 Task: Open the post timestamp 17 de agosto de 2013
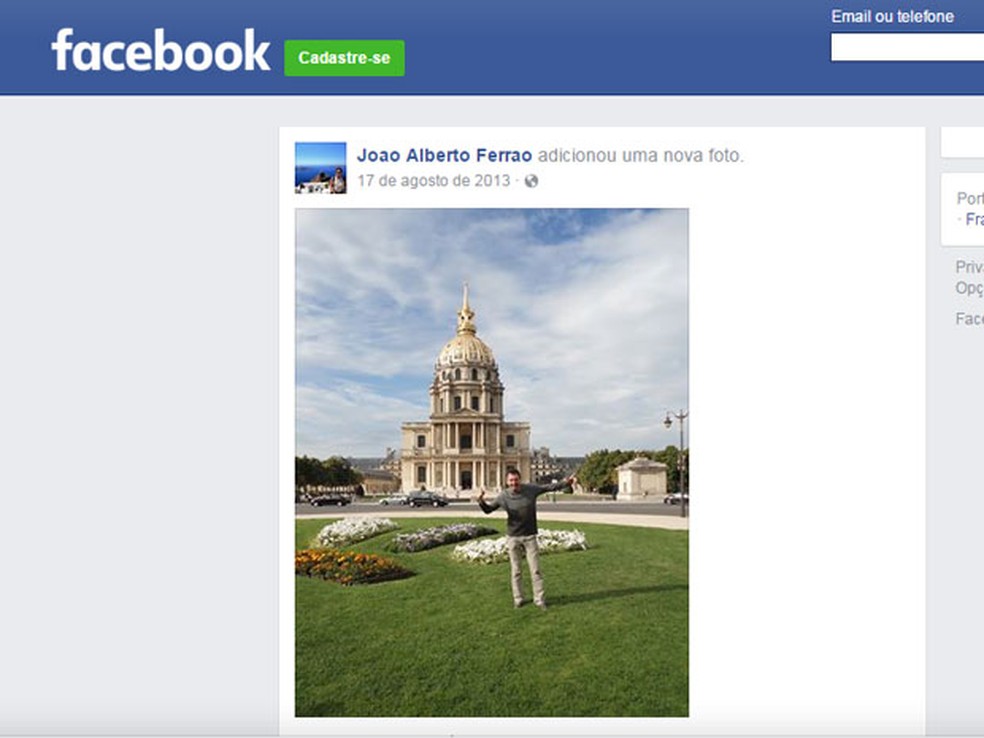[x=434, y=181]
